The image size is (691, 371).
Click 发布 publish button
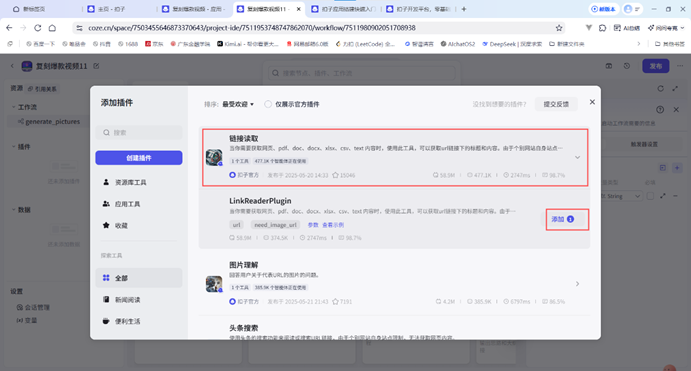656,66
